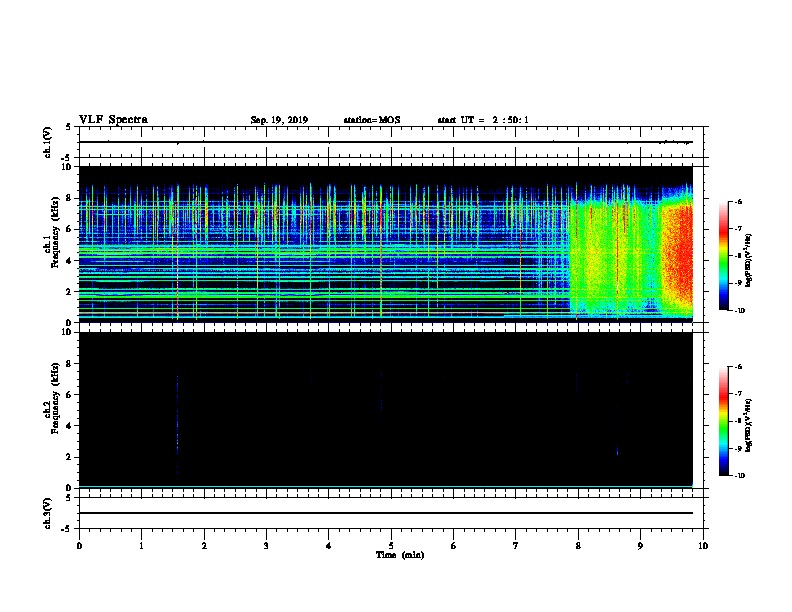Click the ch.1 voltage waveform trace
This screenshot has height=612, width=792.
[x=386, y=142]
